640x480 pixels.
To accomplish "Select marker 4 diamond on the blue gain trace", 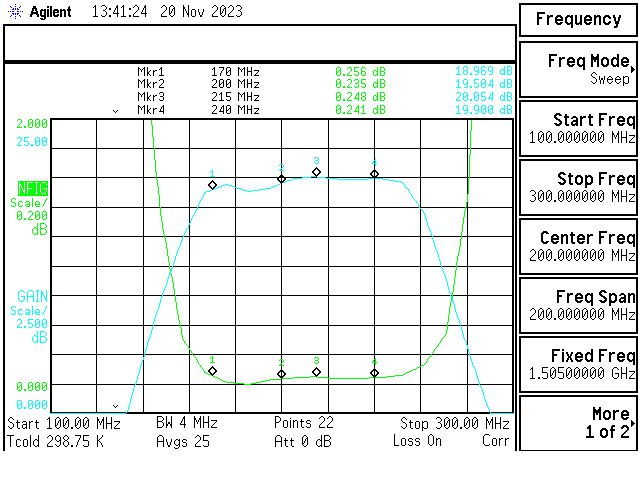I will pyautogui.click(x=374, y=174).
